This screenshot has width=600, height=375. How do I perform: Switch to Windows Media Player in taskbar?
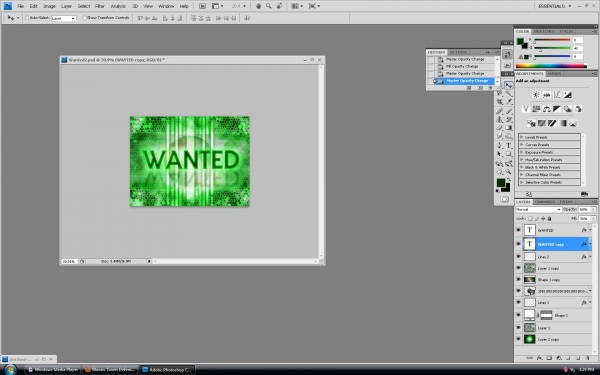(x=54, y=370)
